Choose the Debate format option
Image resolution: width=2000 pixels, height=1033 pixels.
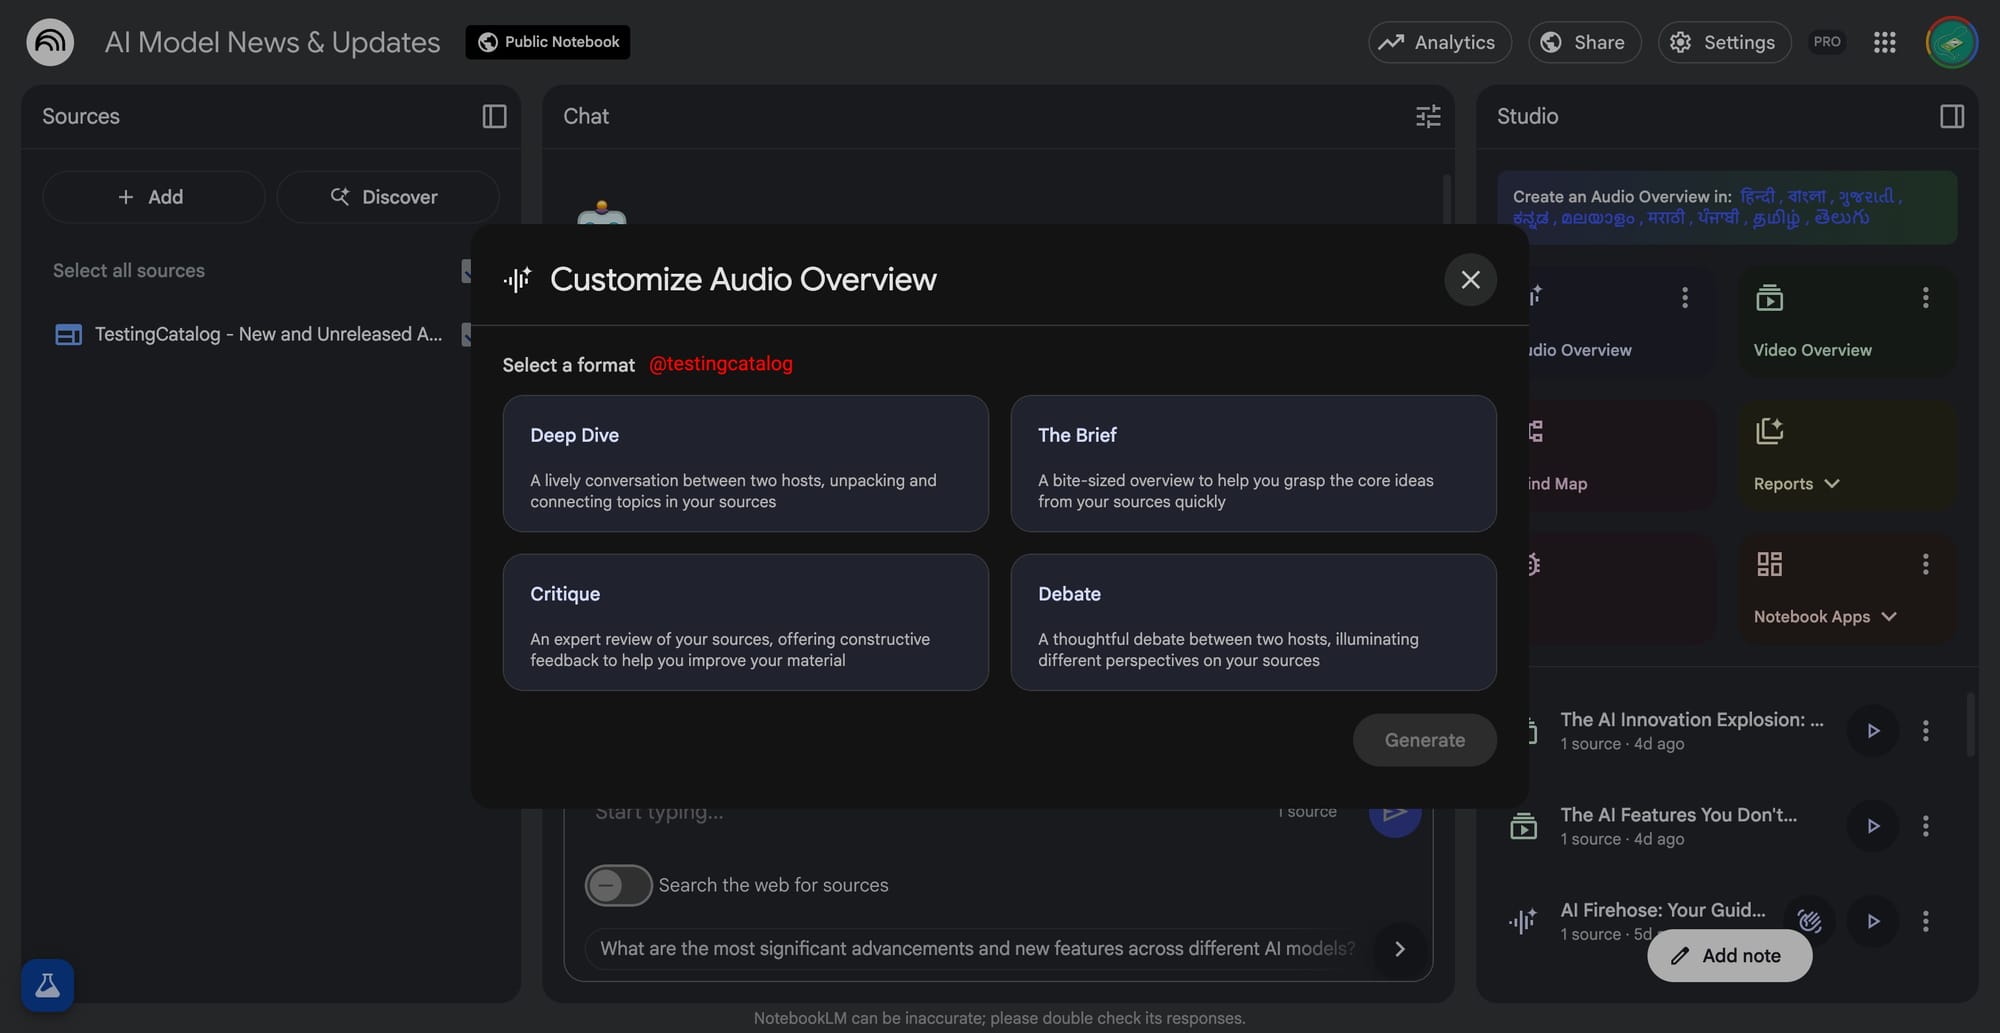(1252, 622)
